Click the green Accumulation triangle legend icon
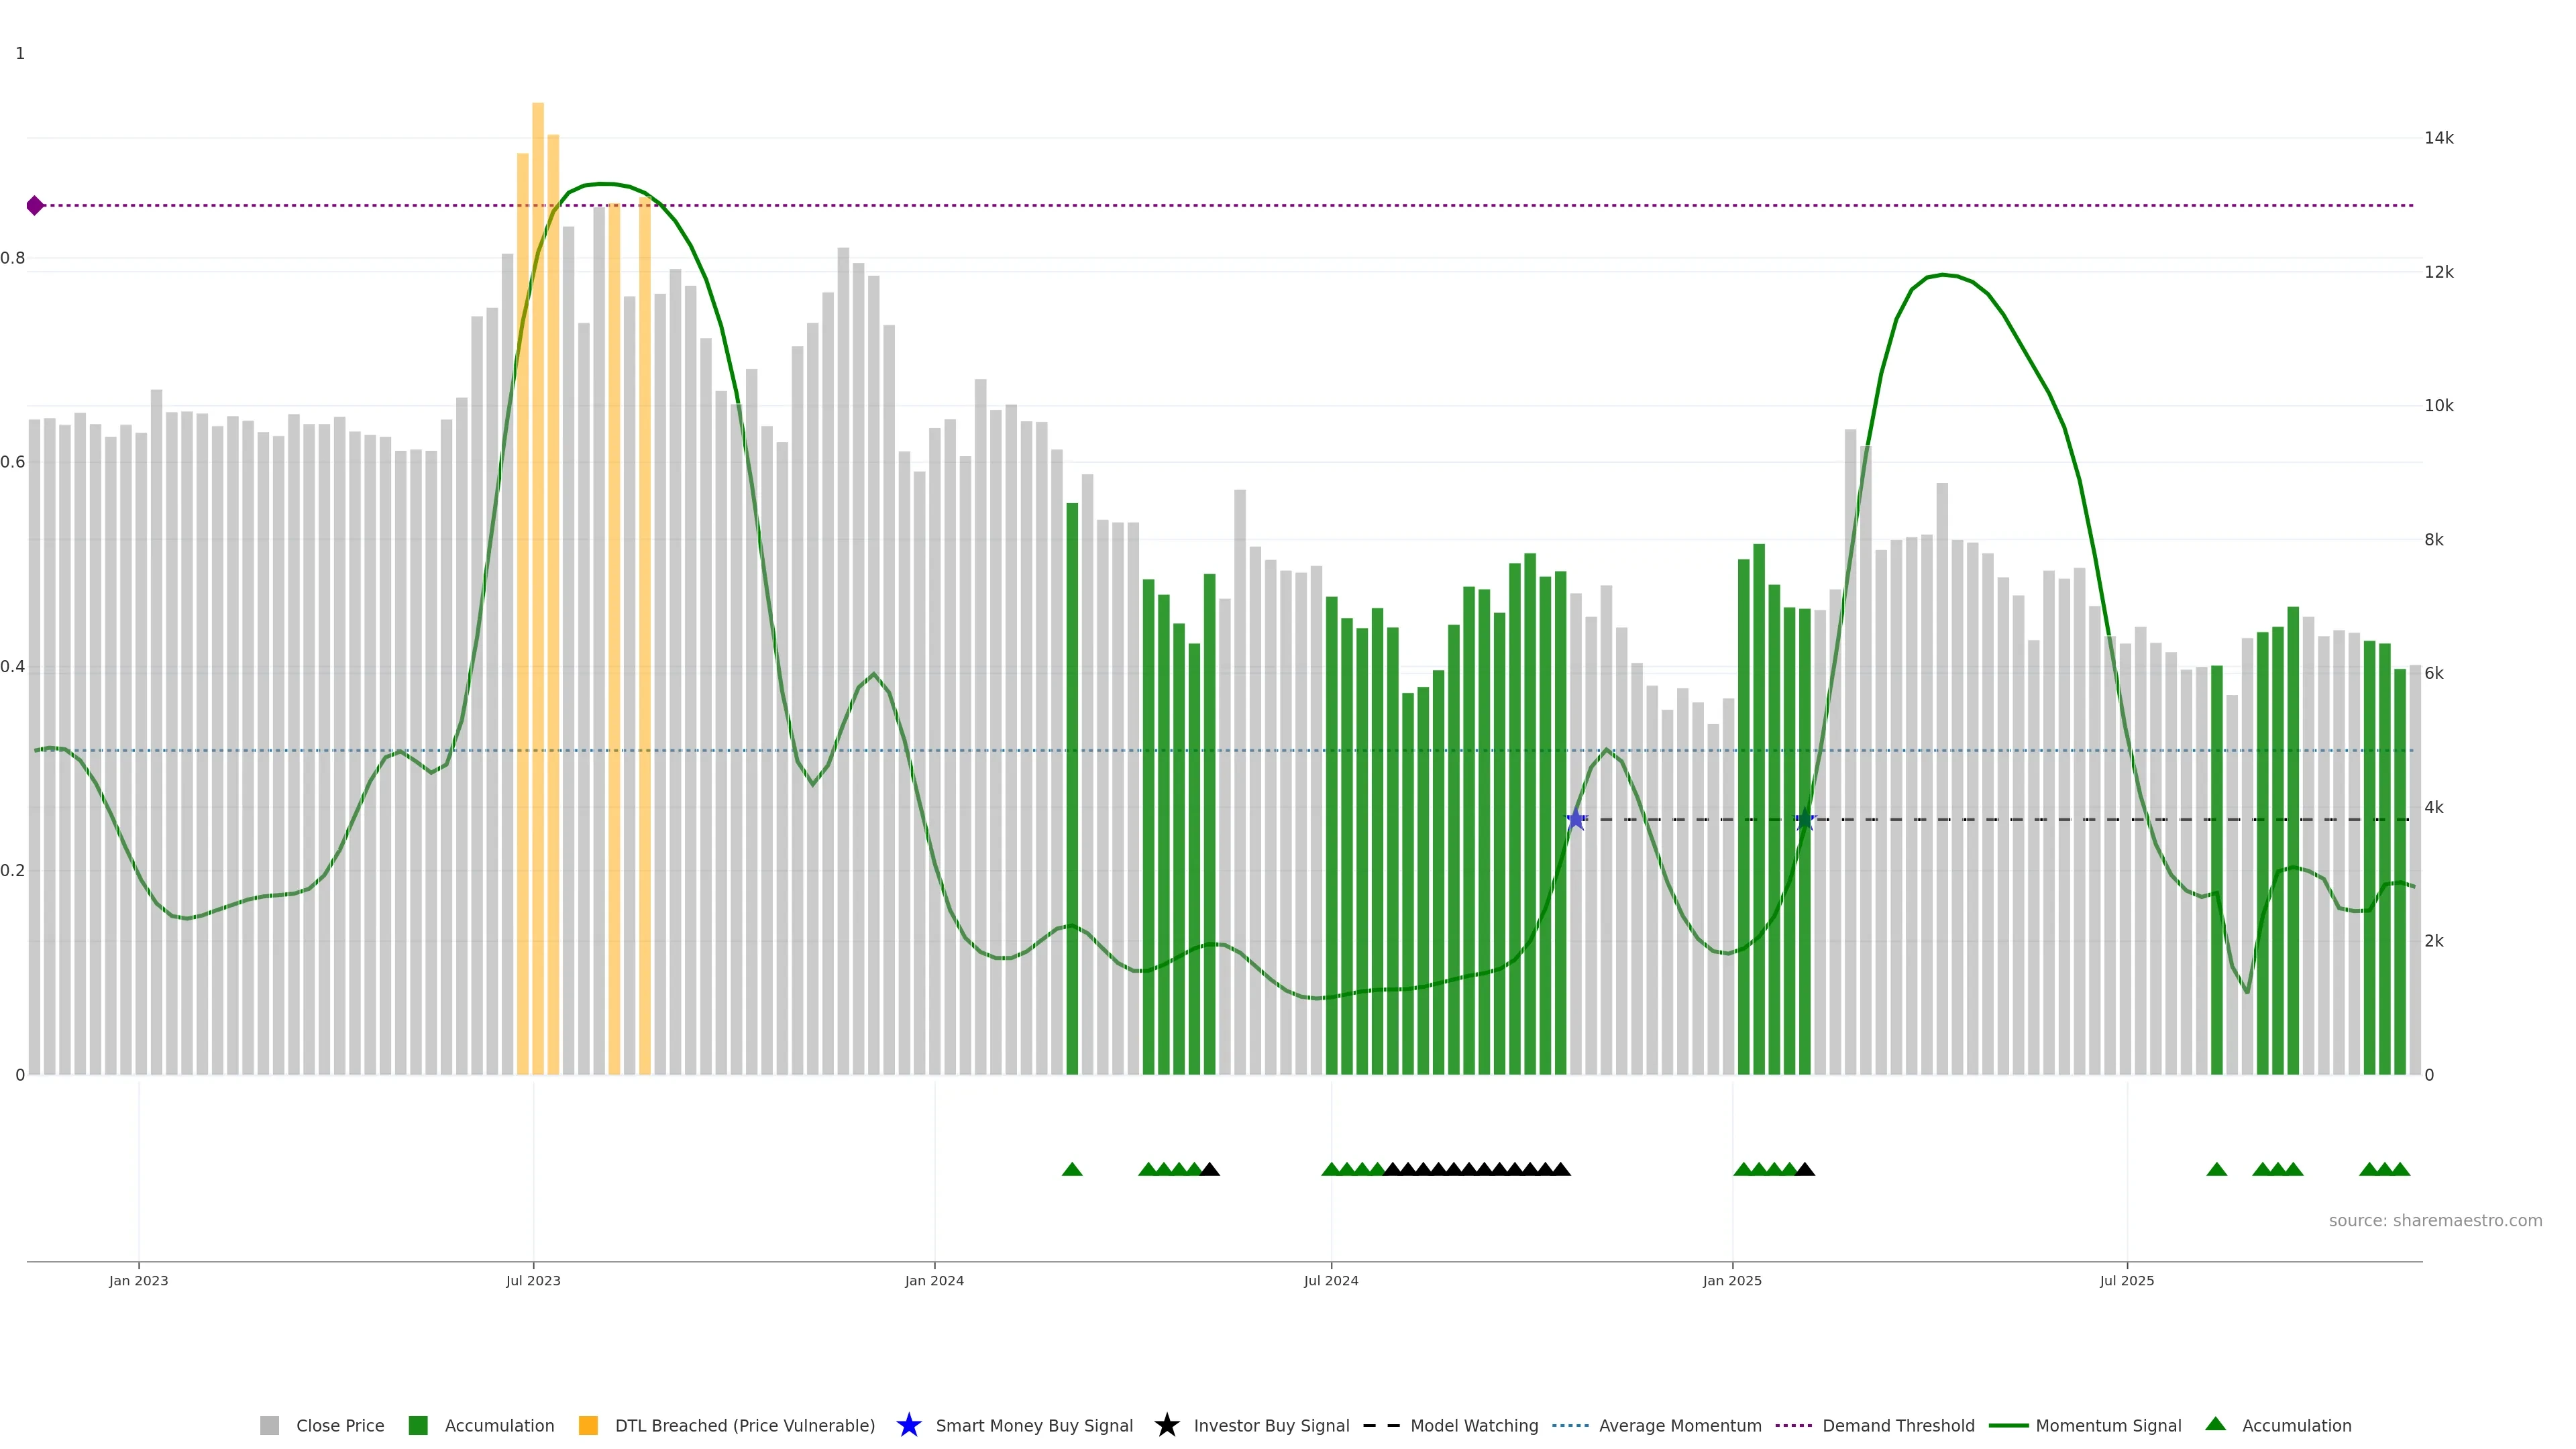2576x1449 pixels. [2215, 1424]
